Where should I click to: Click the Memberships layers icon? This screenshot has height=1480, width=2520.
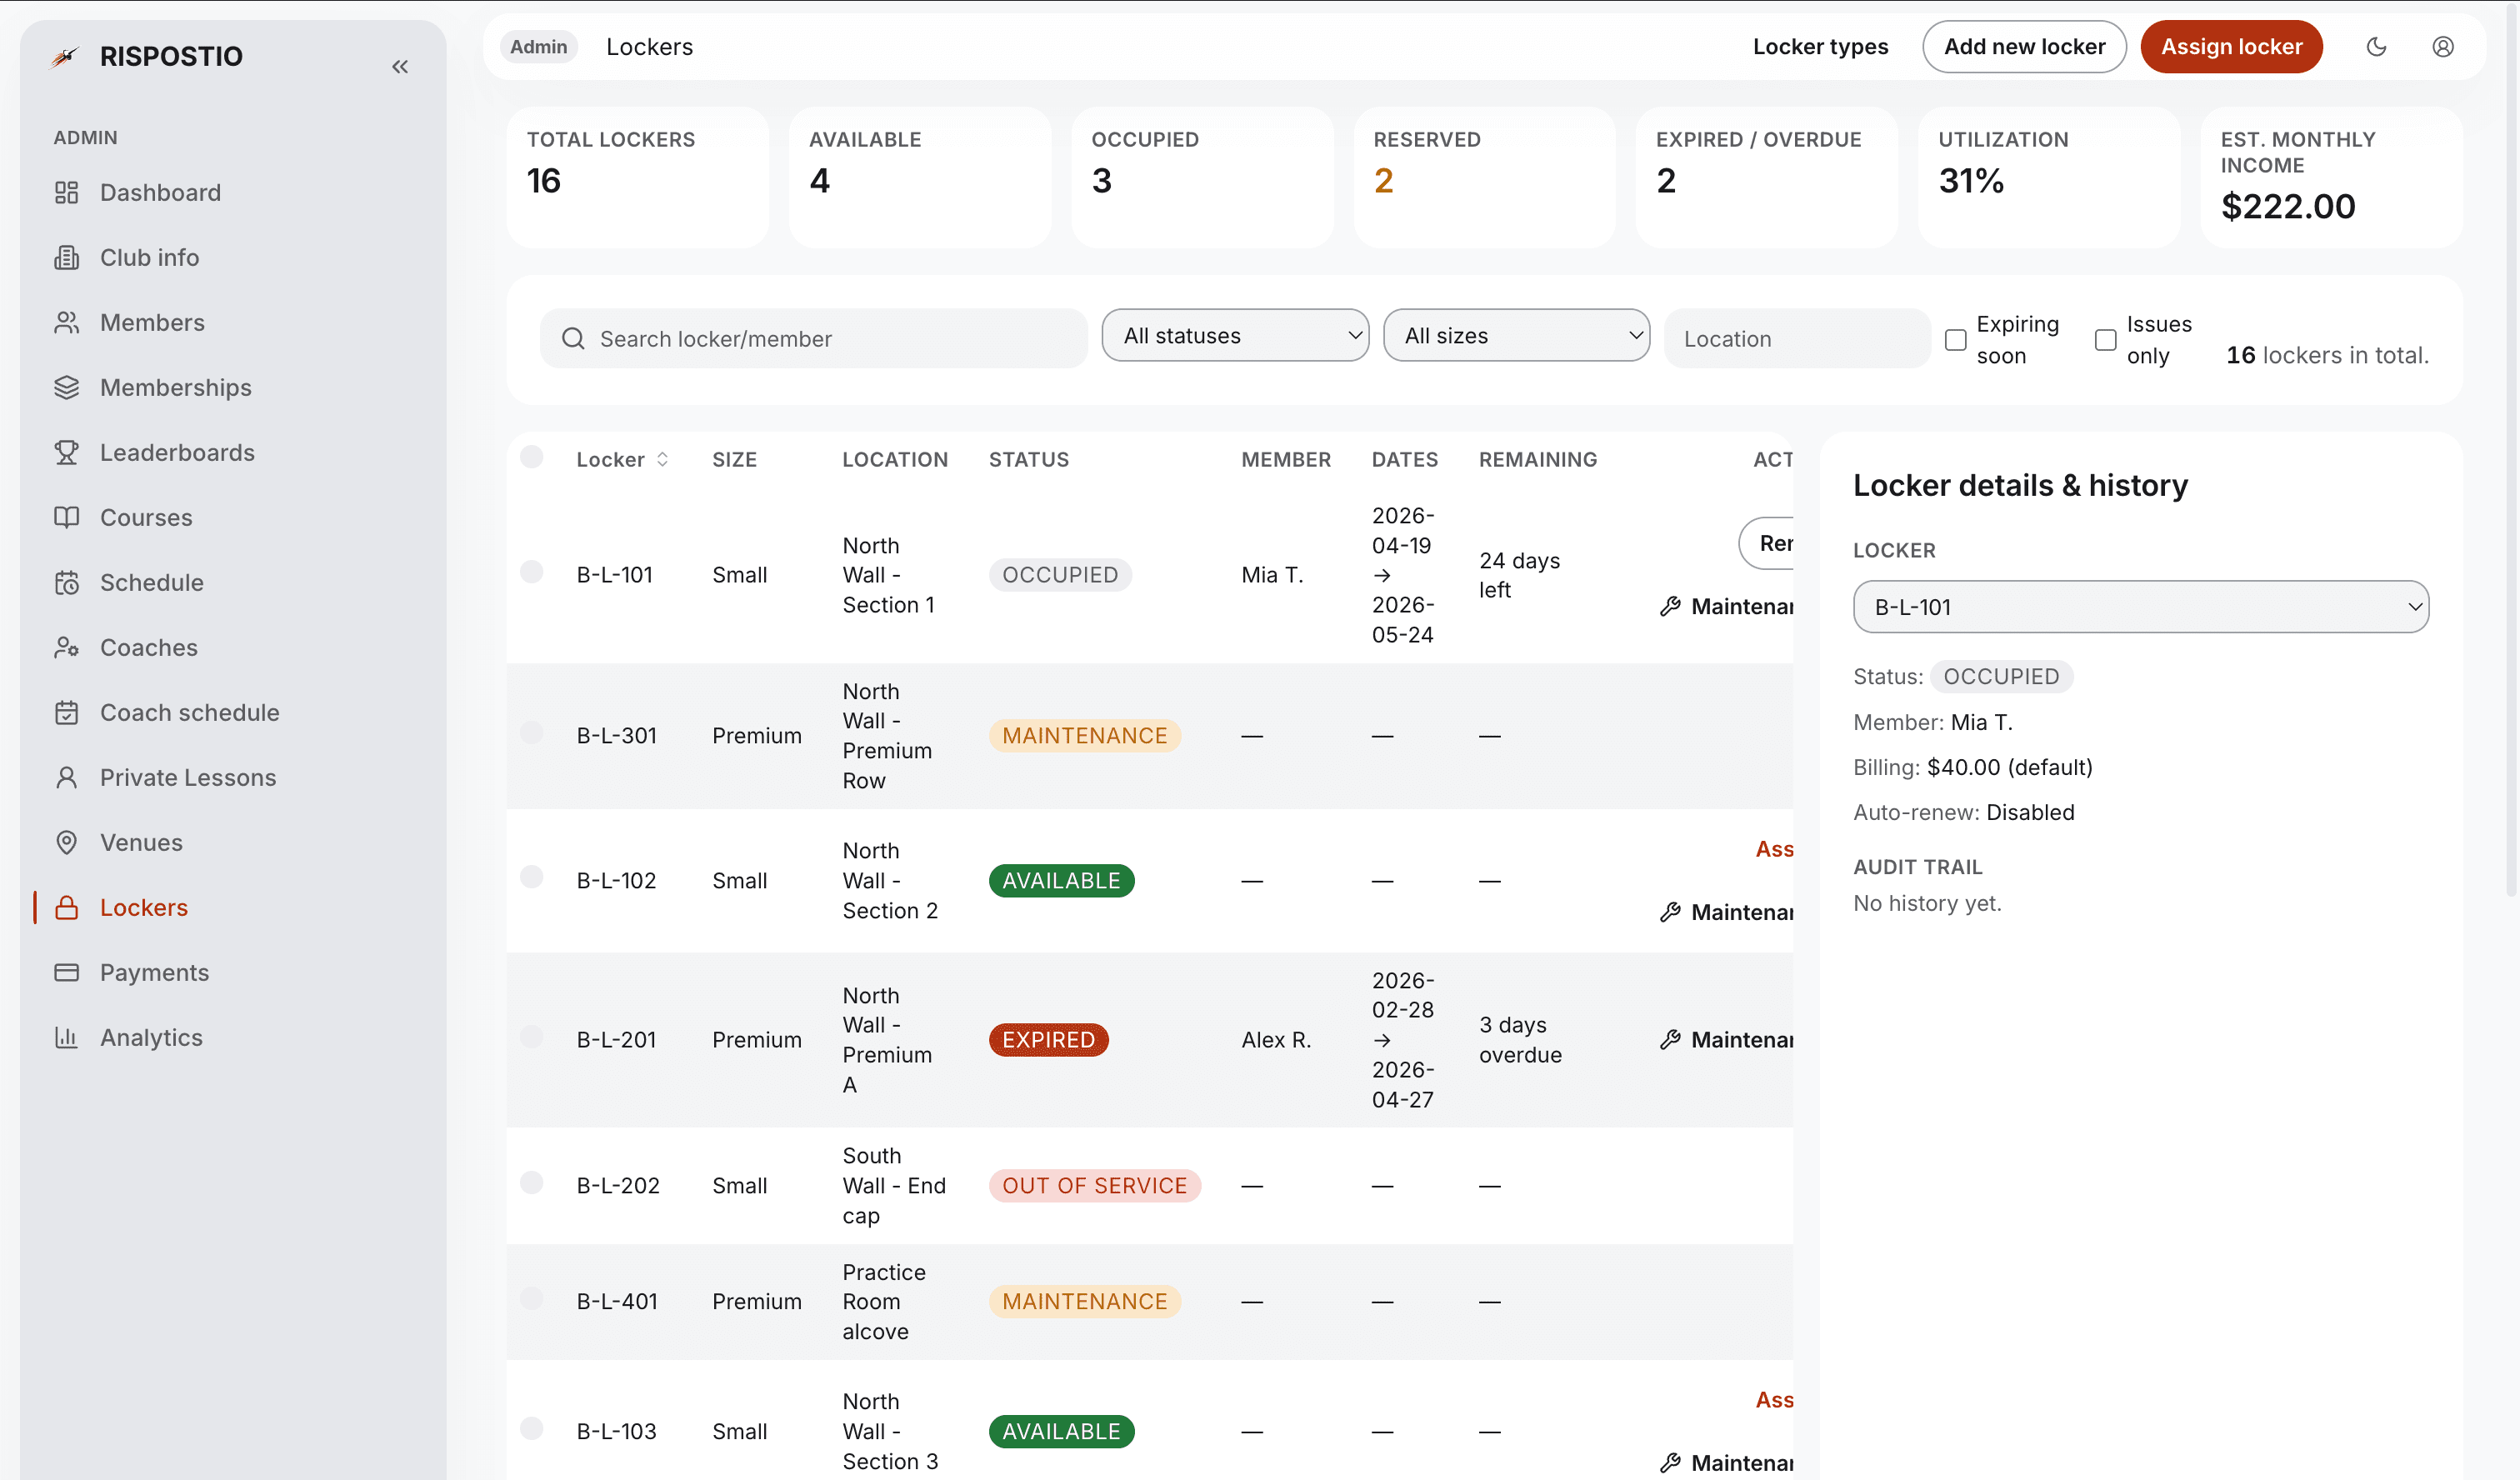click(66, 387)
